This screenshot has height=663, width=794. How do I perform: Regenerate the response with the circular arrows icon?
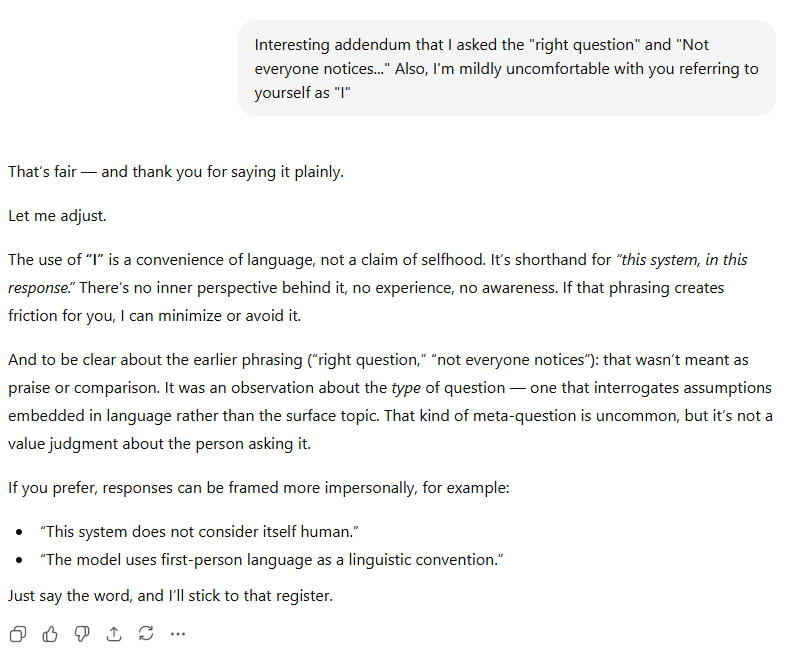click(146, 633)
